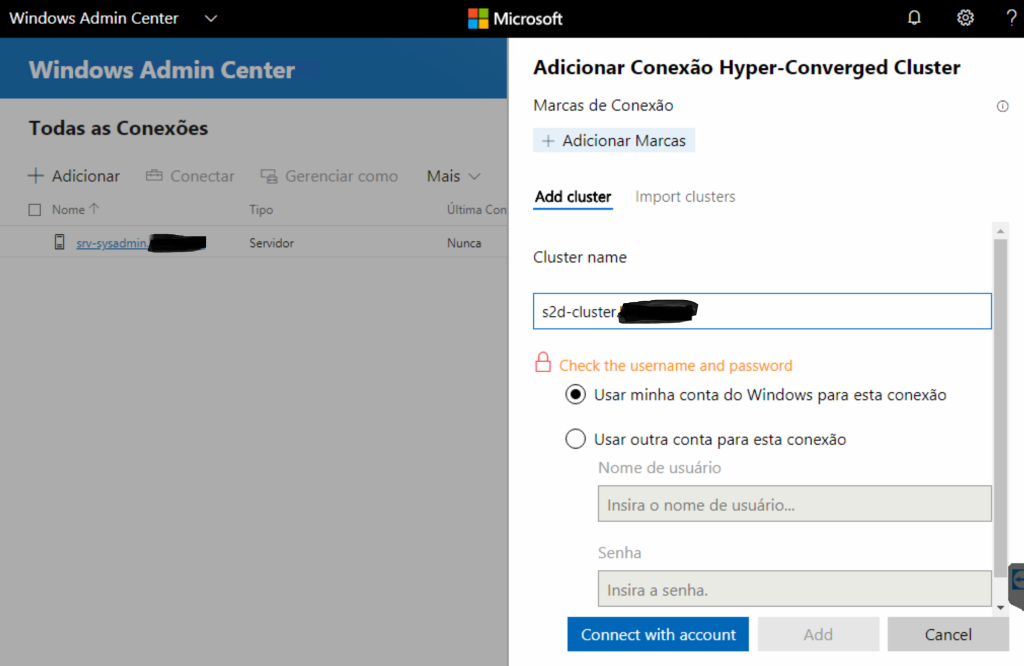
Task: Open the Settings gear icon
Action: pyautogui.click(x=964, y=17)
